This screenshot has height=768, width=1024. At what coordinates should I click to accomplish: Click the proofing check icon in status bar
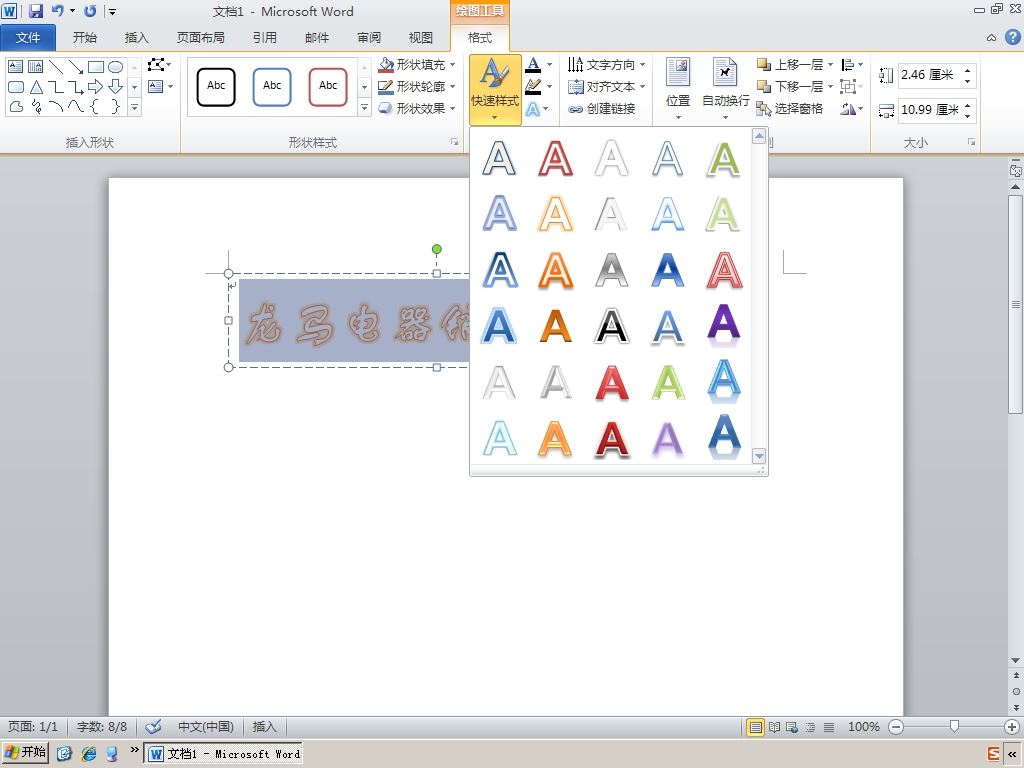(x=153, y=727)
